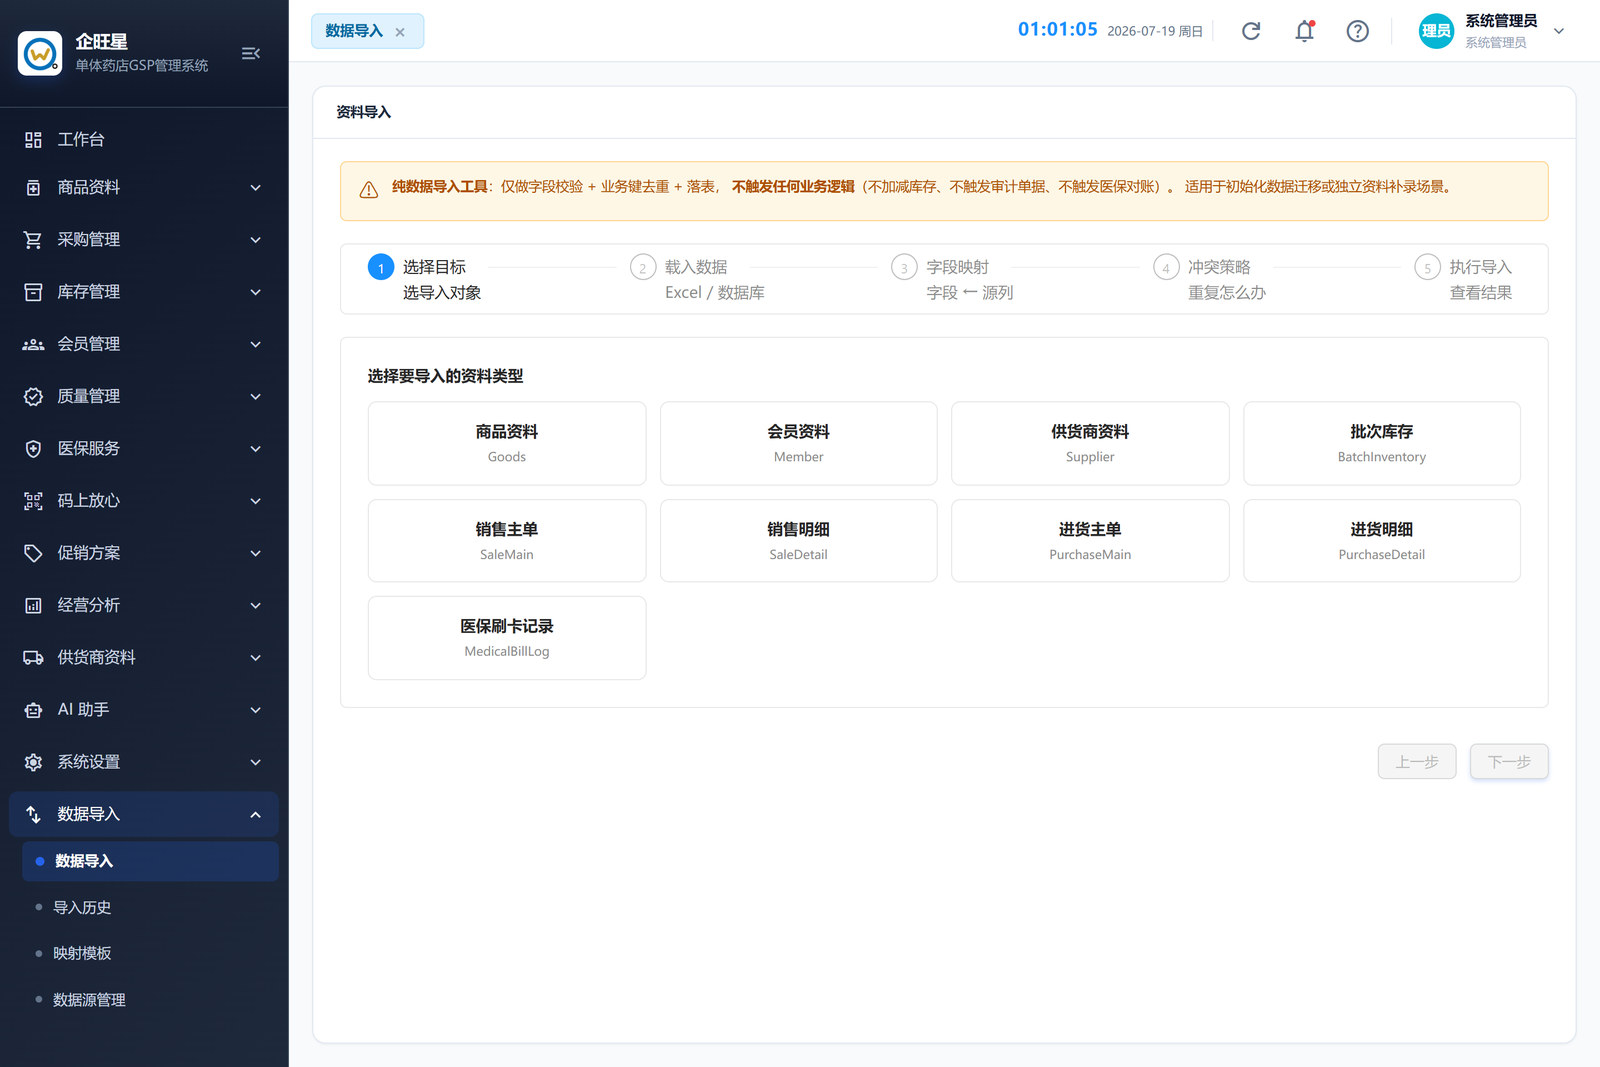Click the 质量管理 badge icon
Viewport: 1600px width, 1067px height.
pyautogui.click(x=33, y=397)
